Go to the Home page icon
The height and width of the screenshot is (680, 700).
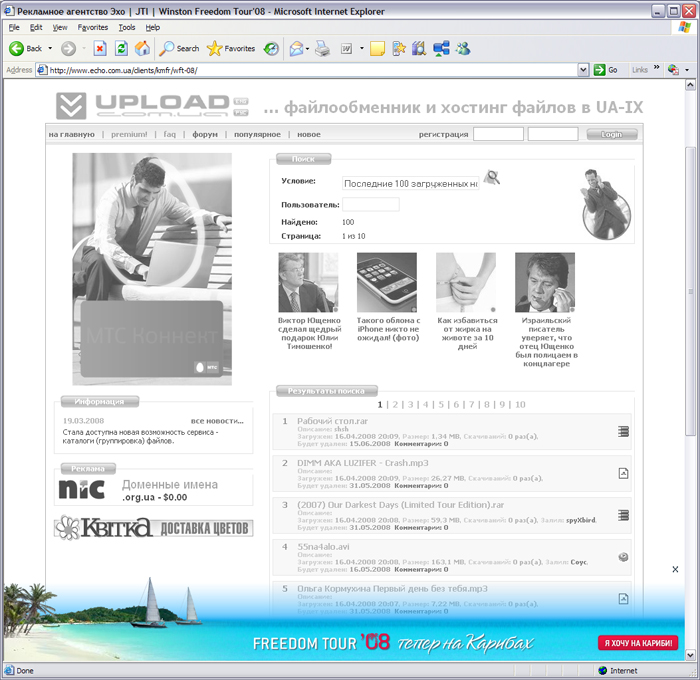coord(142,48)
